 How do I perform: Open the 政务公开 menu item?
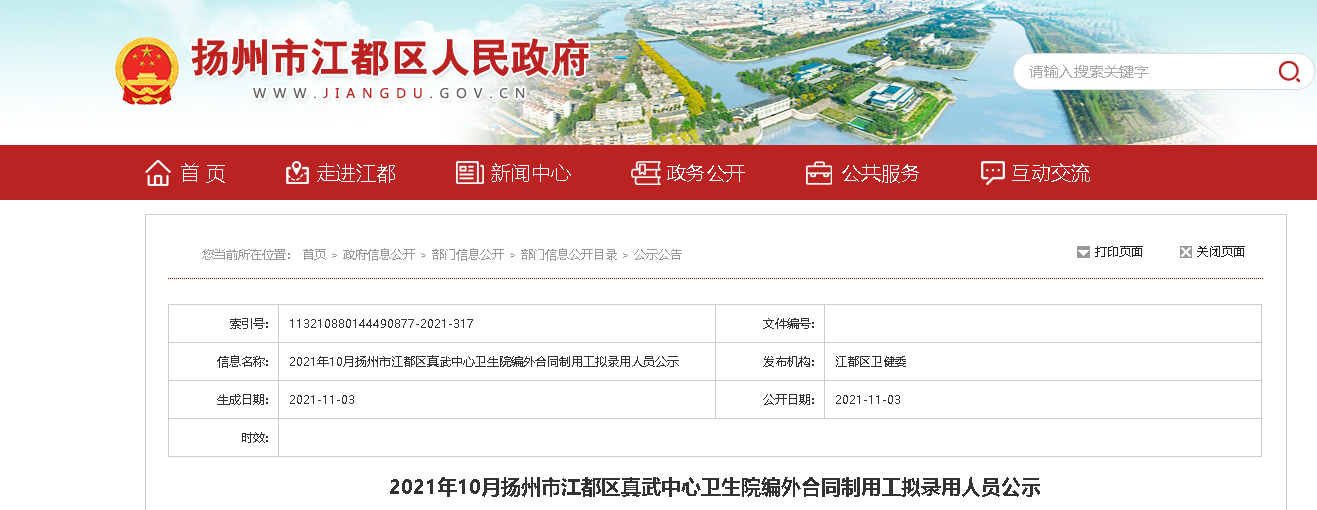click(706, 173)
